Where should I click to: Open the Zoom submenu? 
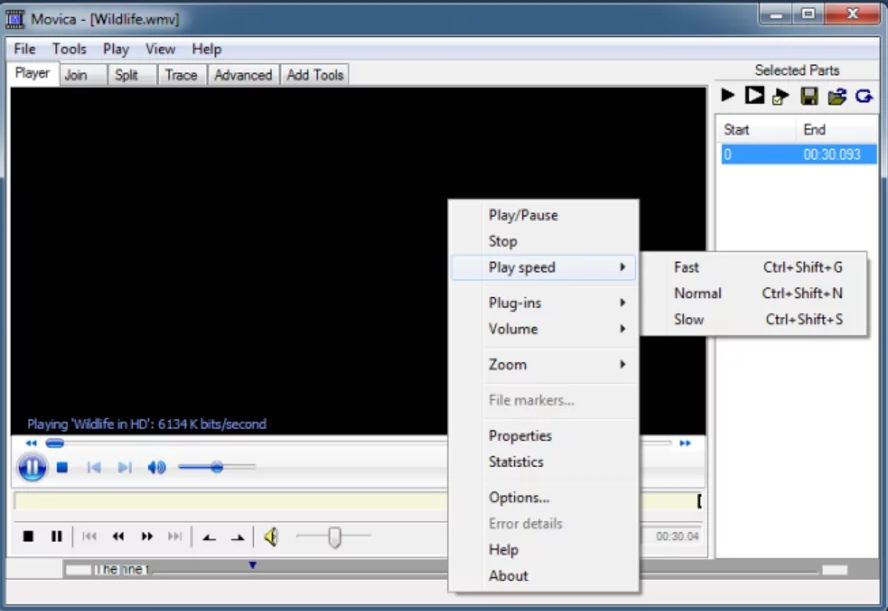point(507,364)
